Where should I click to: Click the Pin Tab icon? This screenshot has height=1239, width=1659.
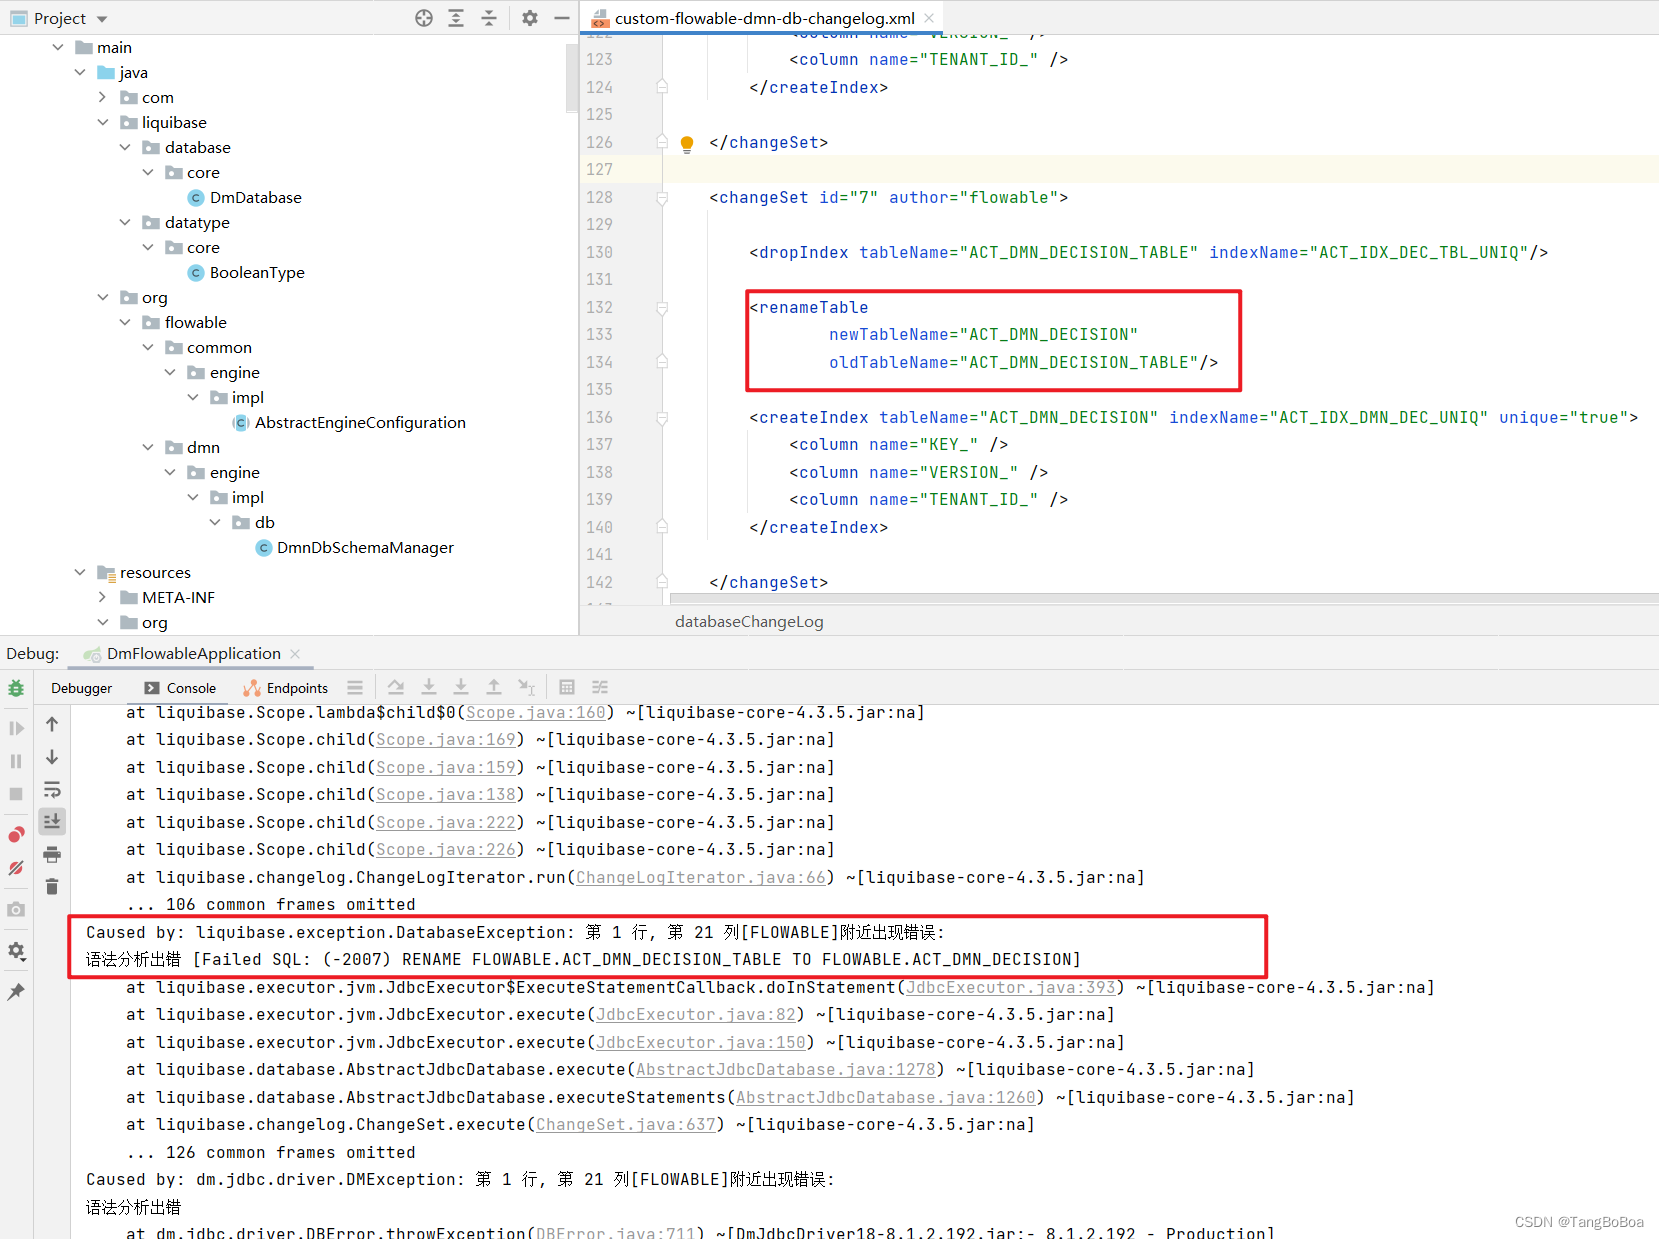(16, 991)
